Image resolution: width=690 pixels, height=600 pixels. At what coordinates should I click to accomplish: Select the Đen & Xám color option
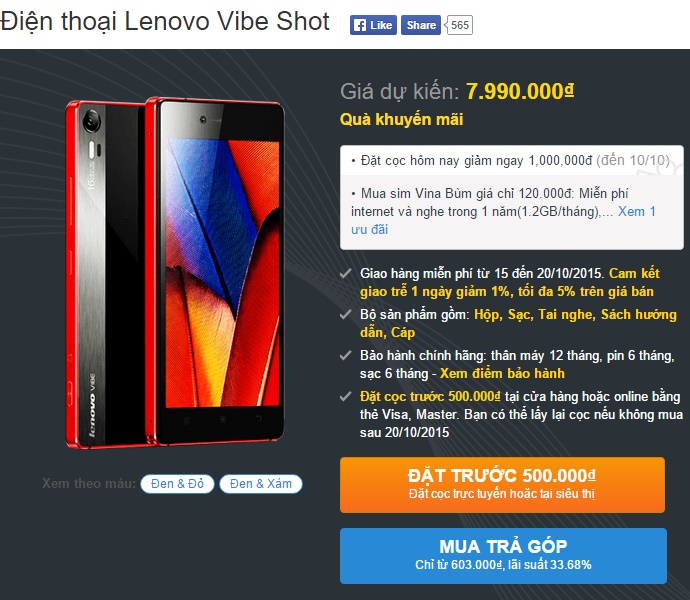[261, 484]
